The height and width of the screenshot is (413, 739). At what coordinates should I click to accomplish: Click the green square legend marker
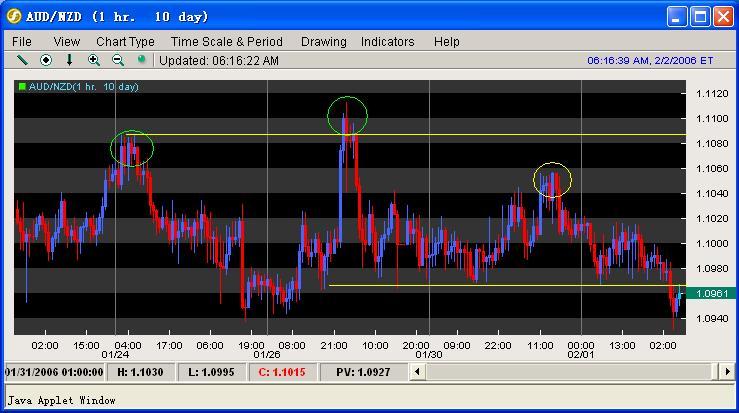pos(22,86)
